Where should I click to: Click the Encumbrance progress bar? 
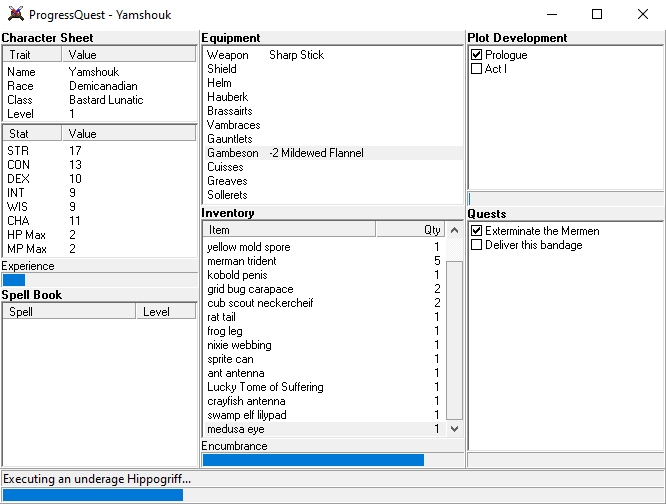pos(333,460)
